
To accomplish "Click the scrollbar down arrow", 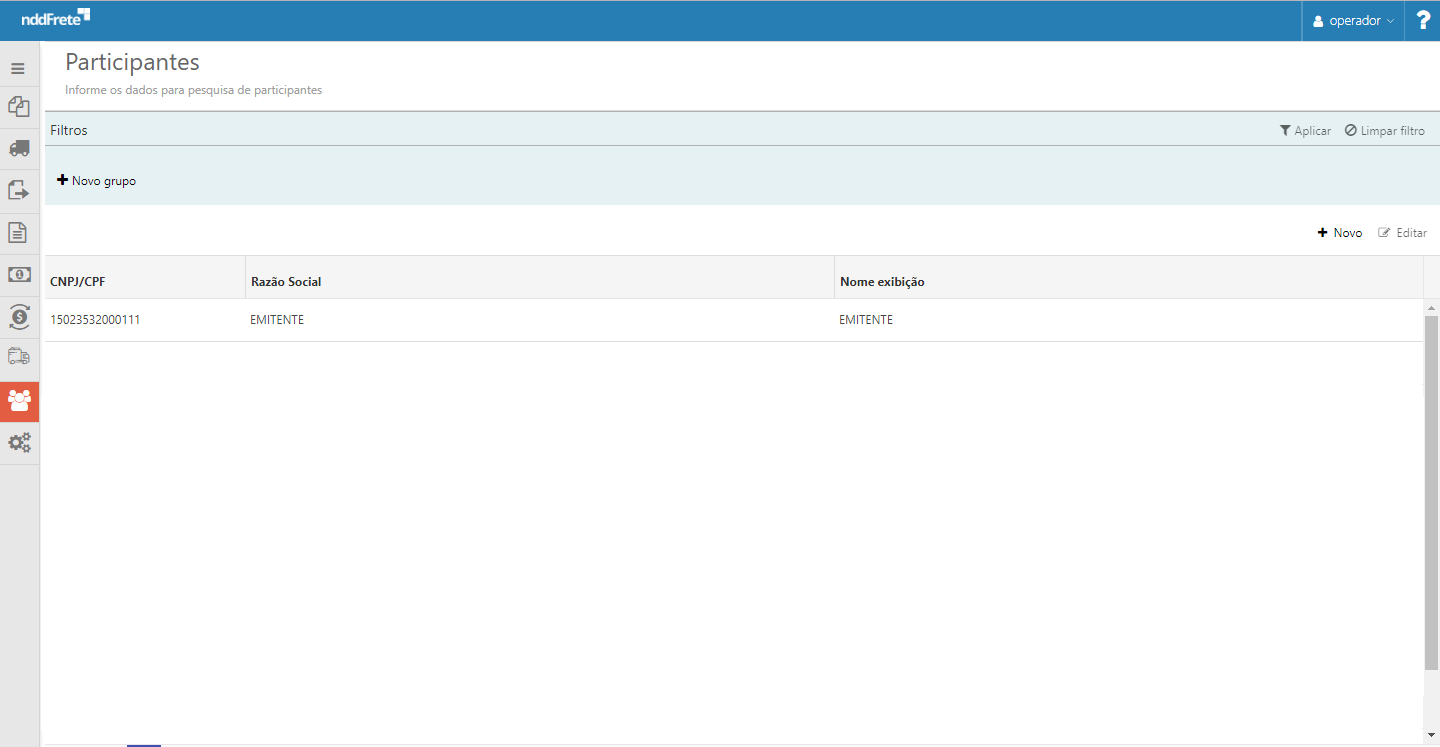I will click(1432, 735).
